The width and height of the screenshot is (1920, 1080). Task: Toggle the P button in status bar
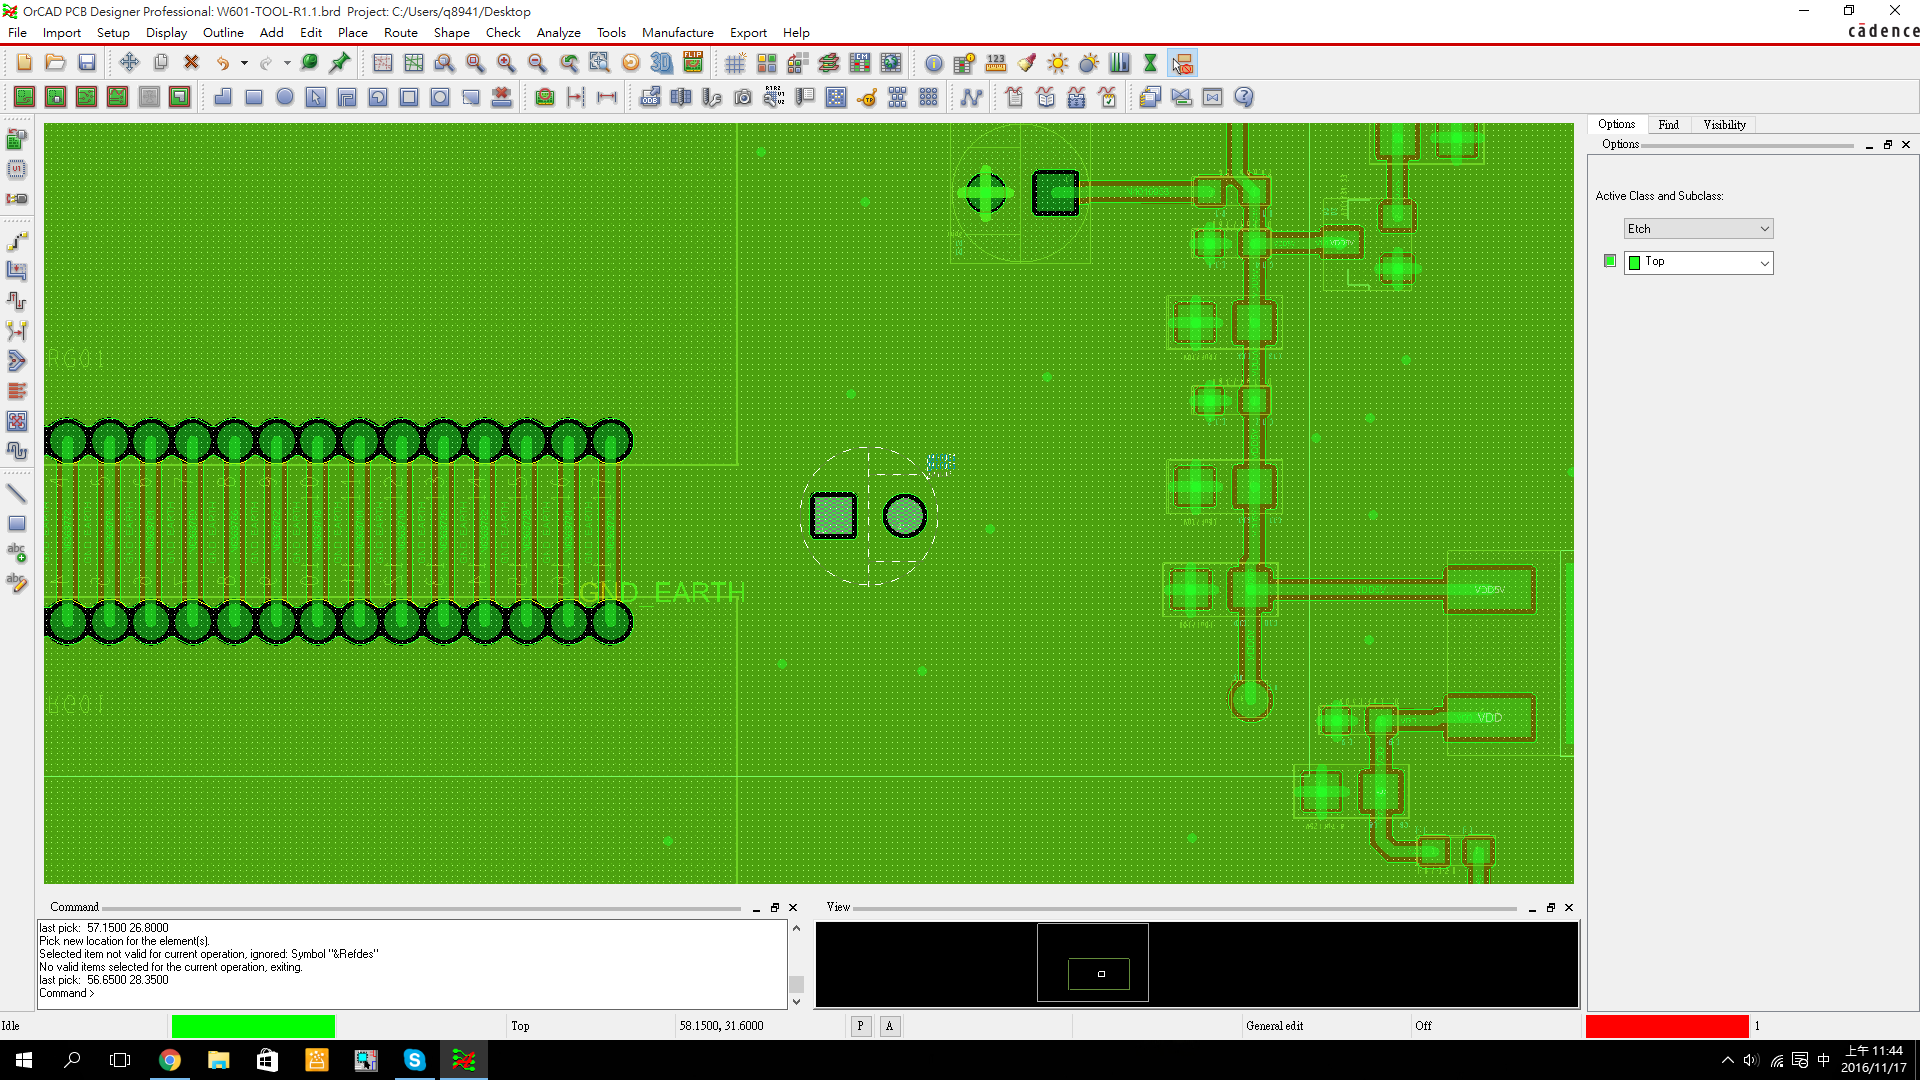coord(860,1026)
